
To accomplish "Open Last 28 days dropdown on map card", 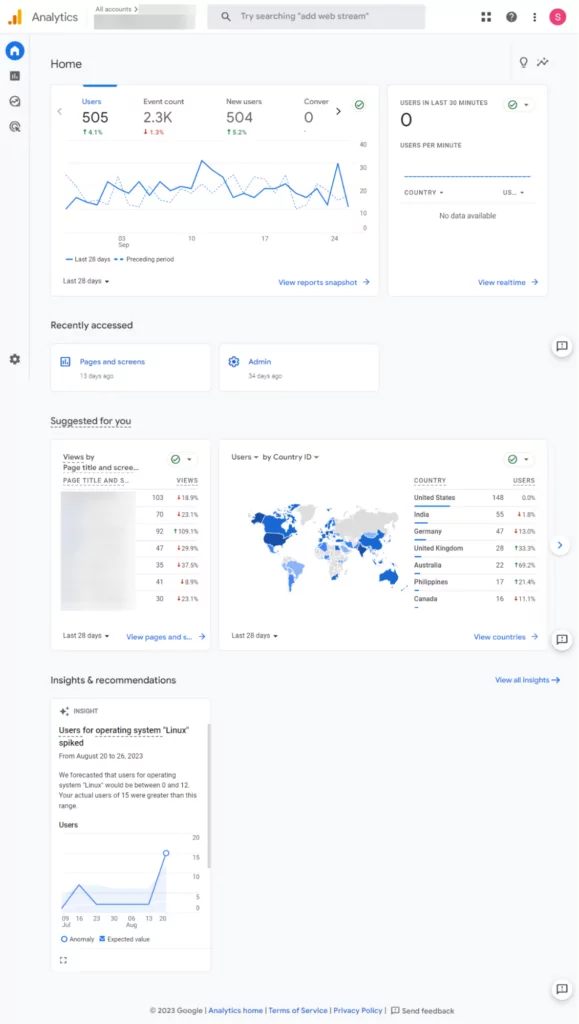I will coord(255,635).
